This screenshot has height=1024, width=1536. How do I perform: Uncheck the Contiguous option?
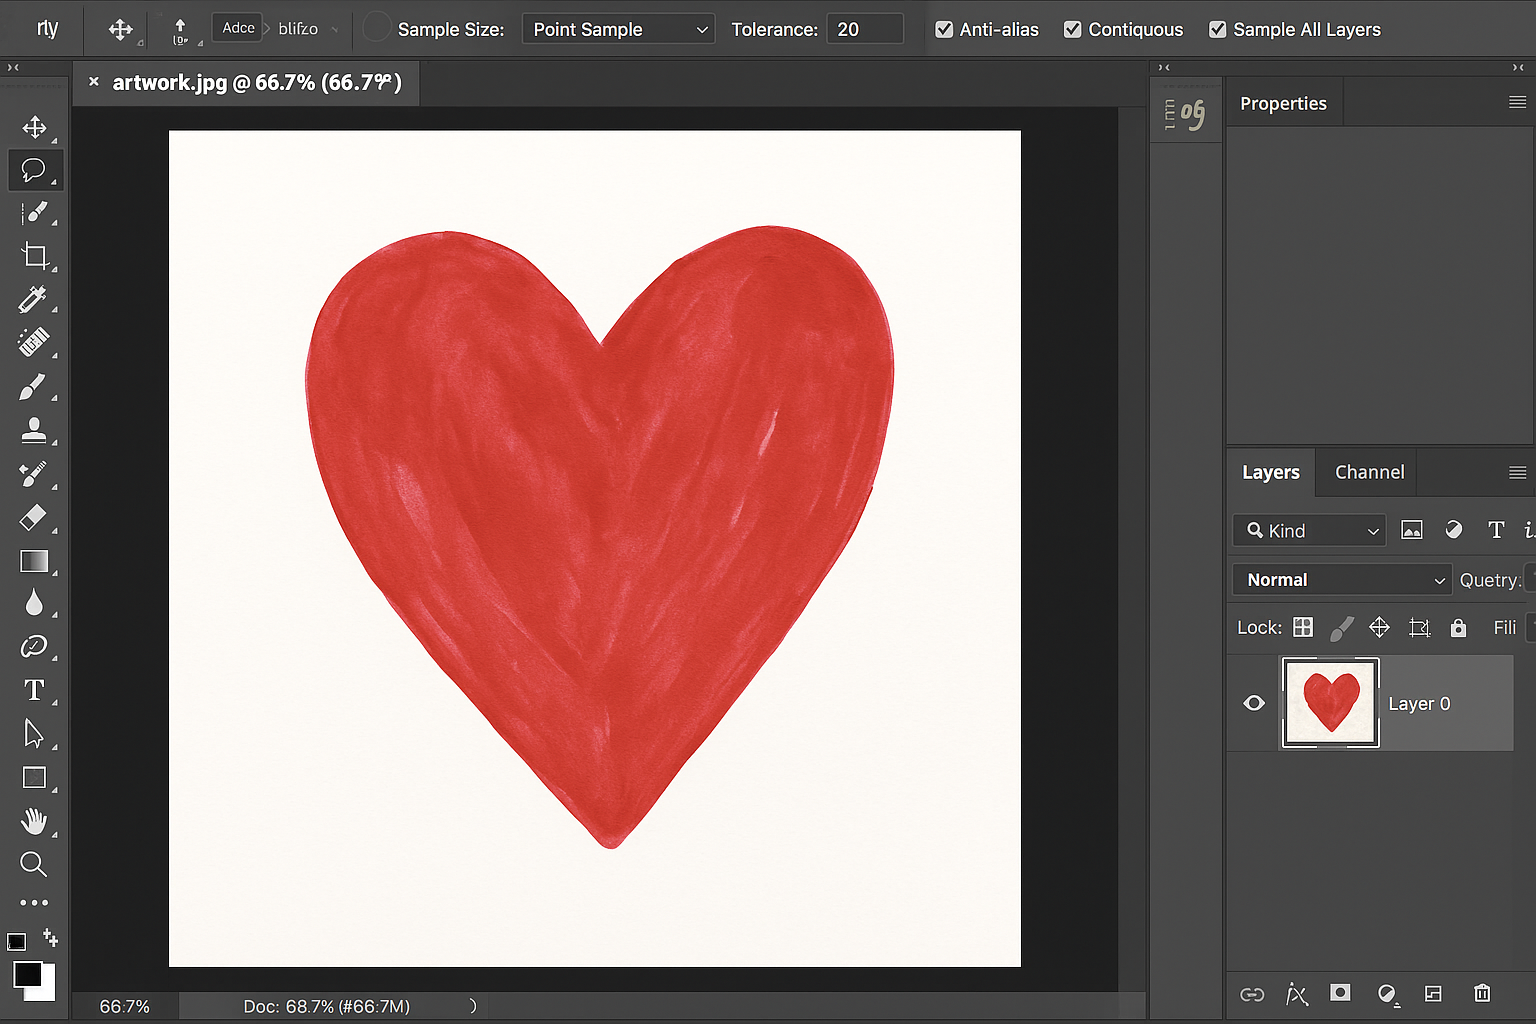point(1073,30)
